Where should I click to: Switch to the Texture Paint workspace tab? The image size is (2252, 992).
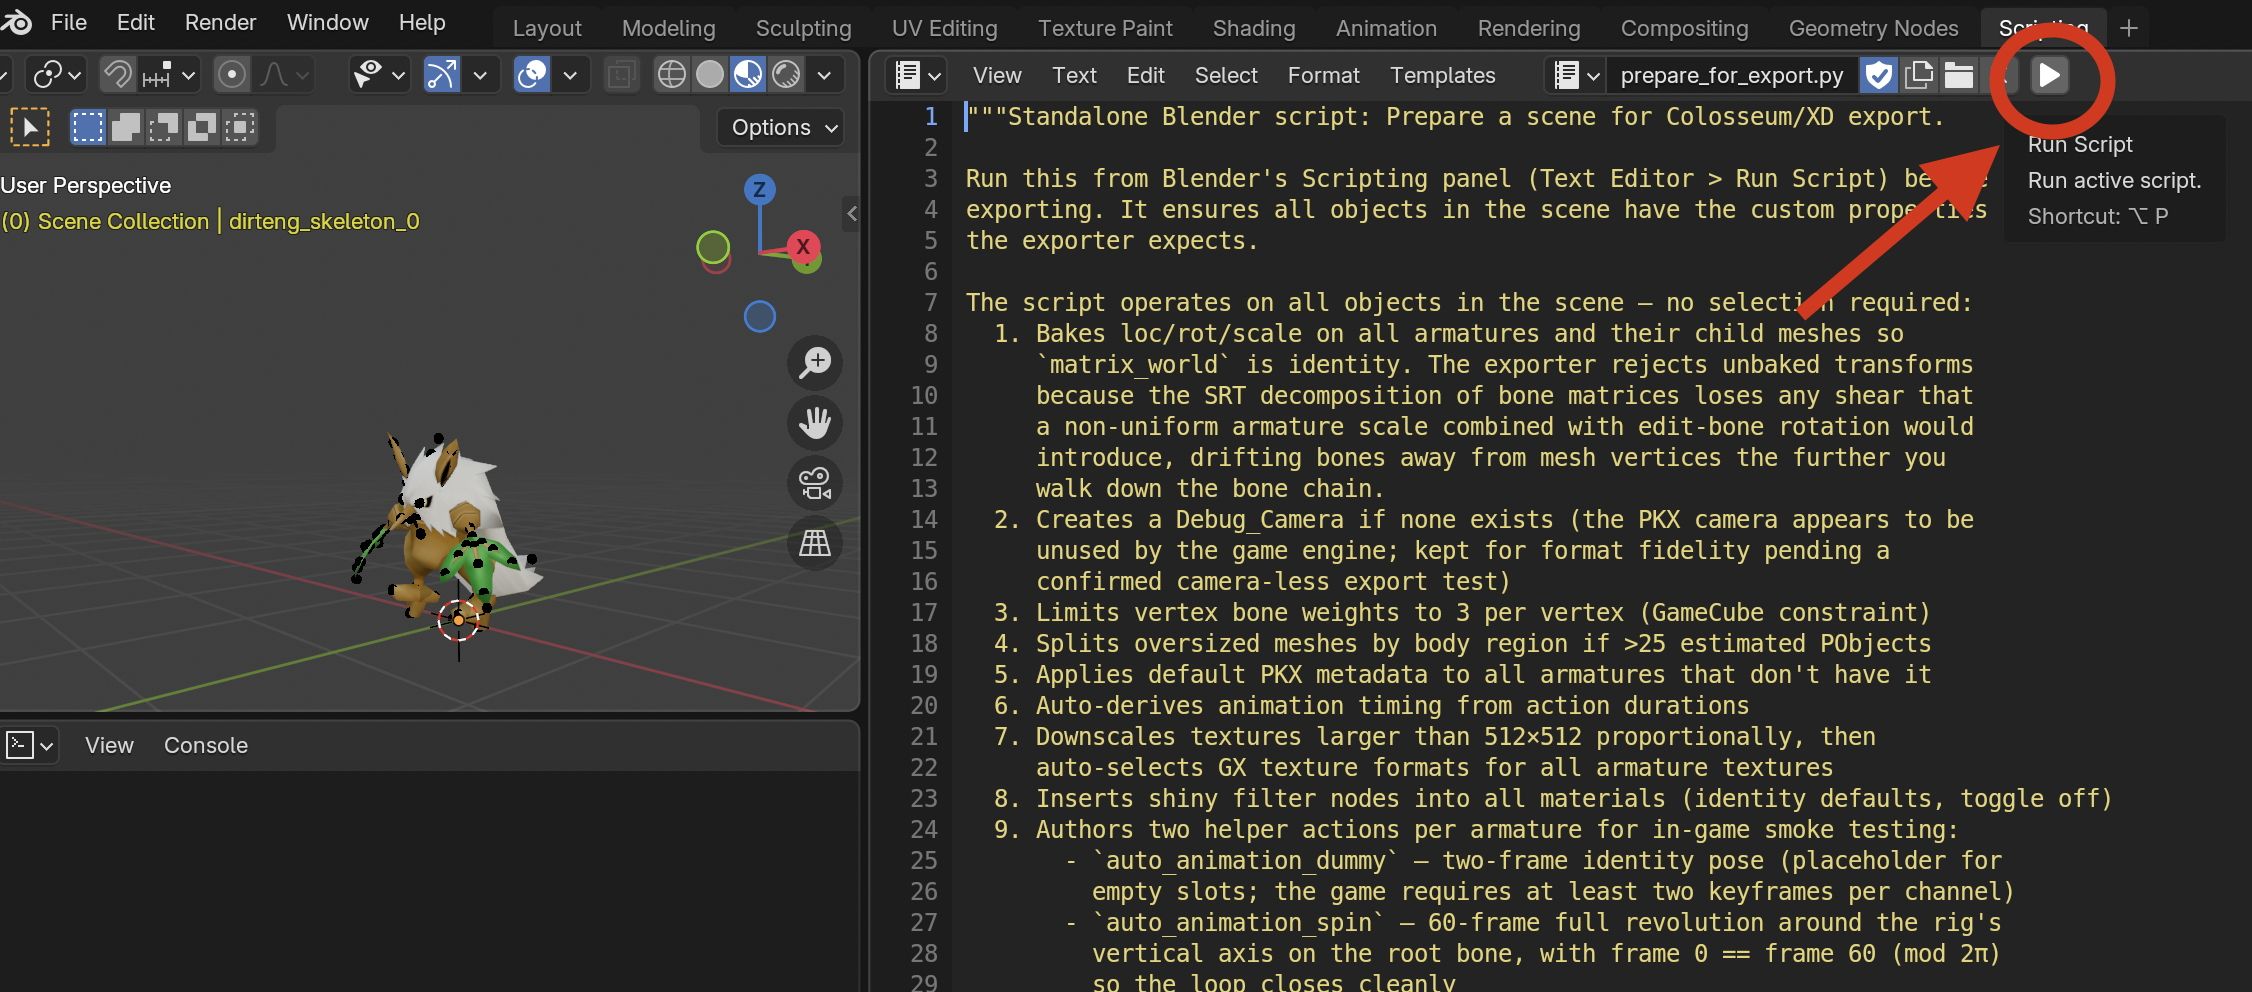[1105, 28]
